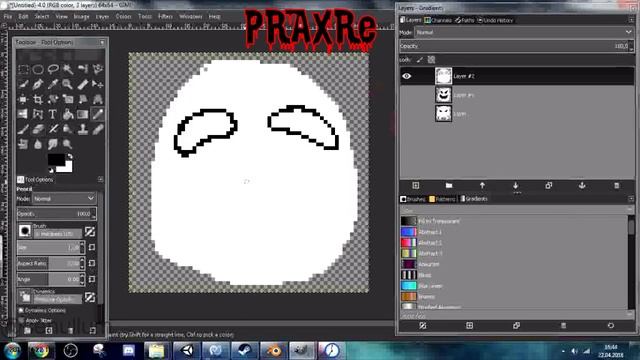
Task: Select the Measure ruler tool
Action: (x=83, y=84)
